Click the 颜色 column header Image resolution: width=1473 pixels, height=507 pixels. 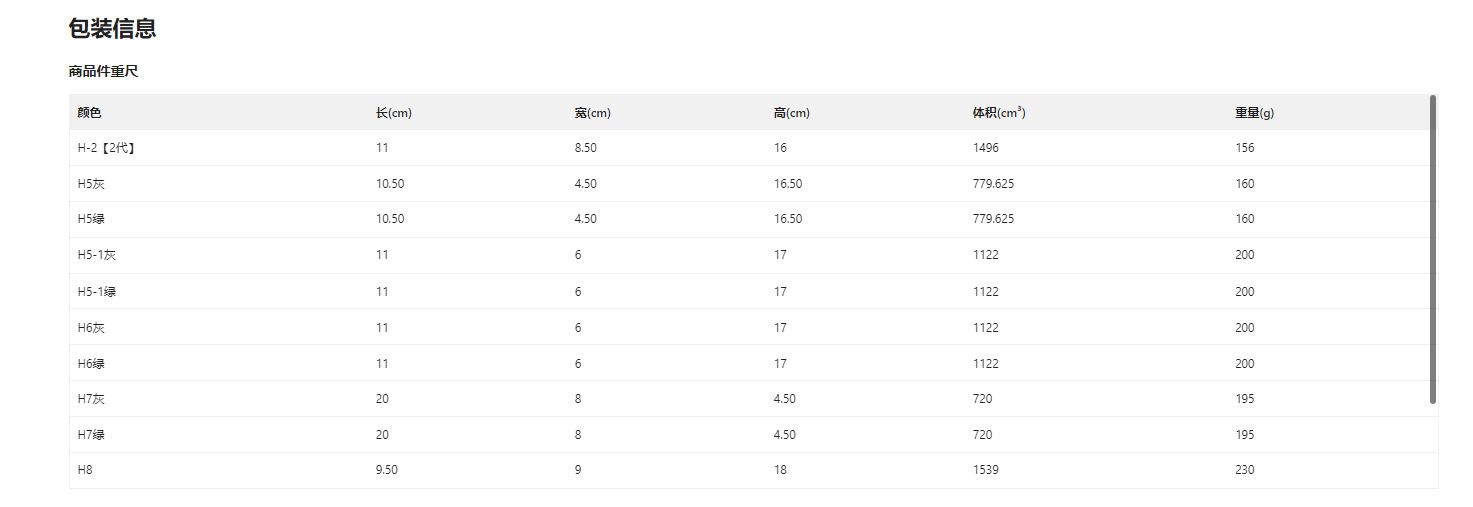pos(89,113)
